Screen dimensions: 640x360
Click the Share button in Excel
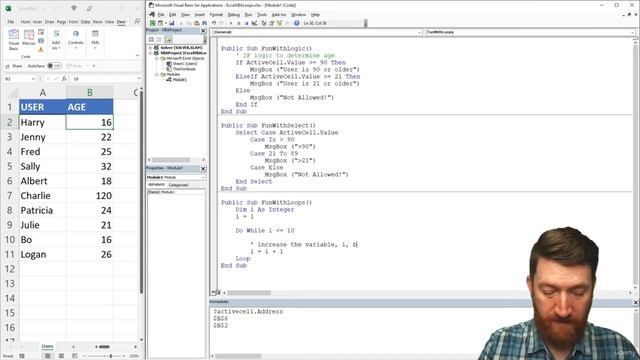point(14,66)
